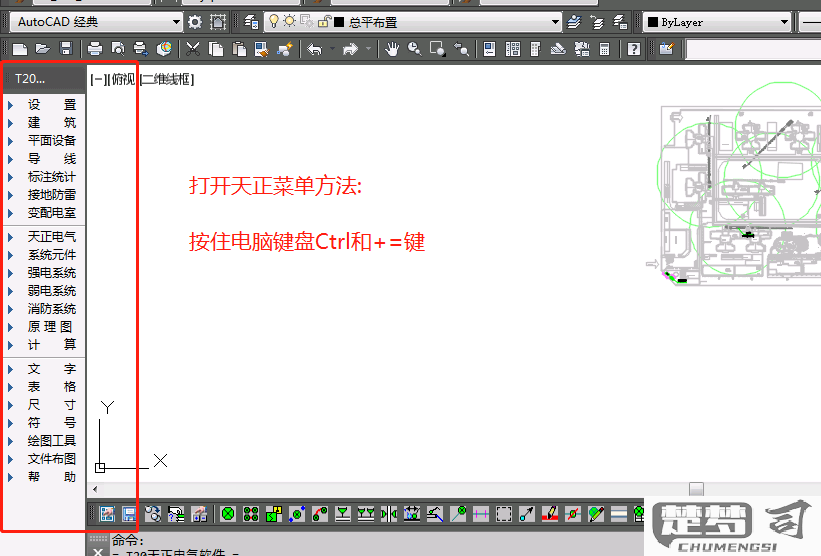The image size is (821, 556).
Task: Click the [-] viewport control
Action: tap(97, 80)
